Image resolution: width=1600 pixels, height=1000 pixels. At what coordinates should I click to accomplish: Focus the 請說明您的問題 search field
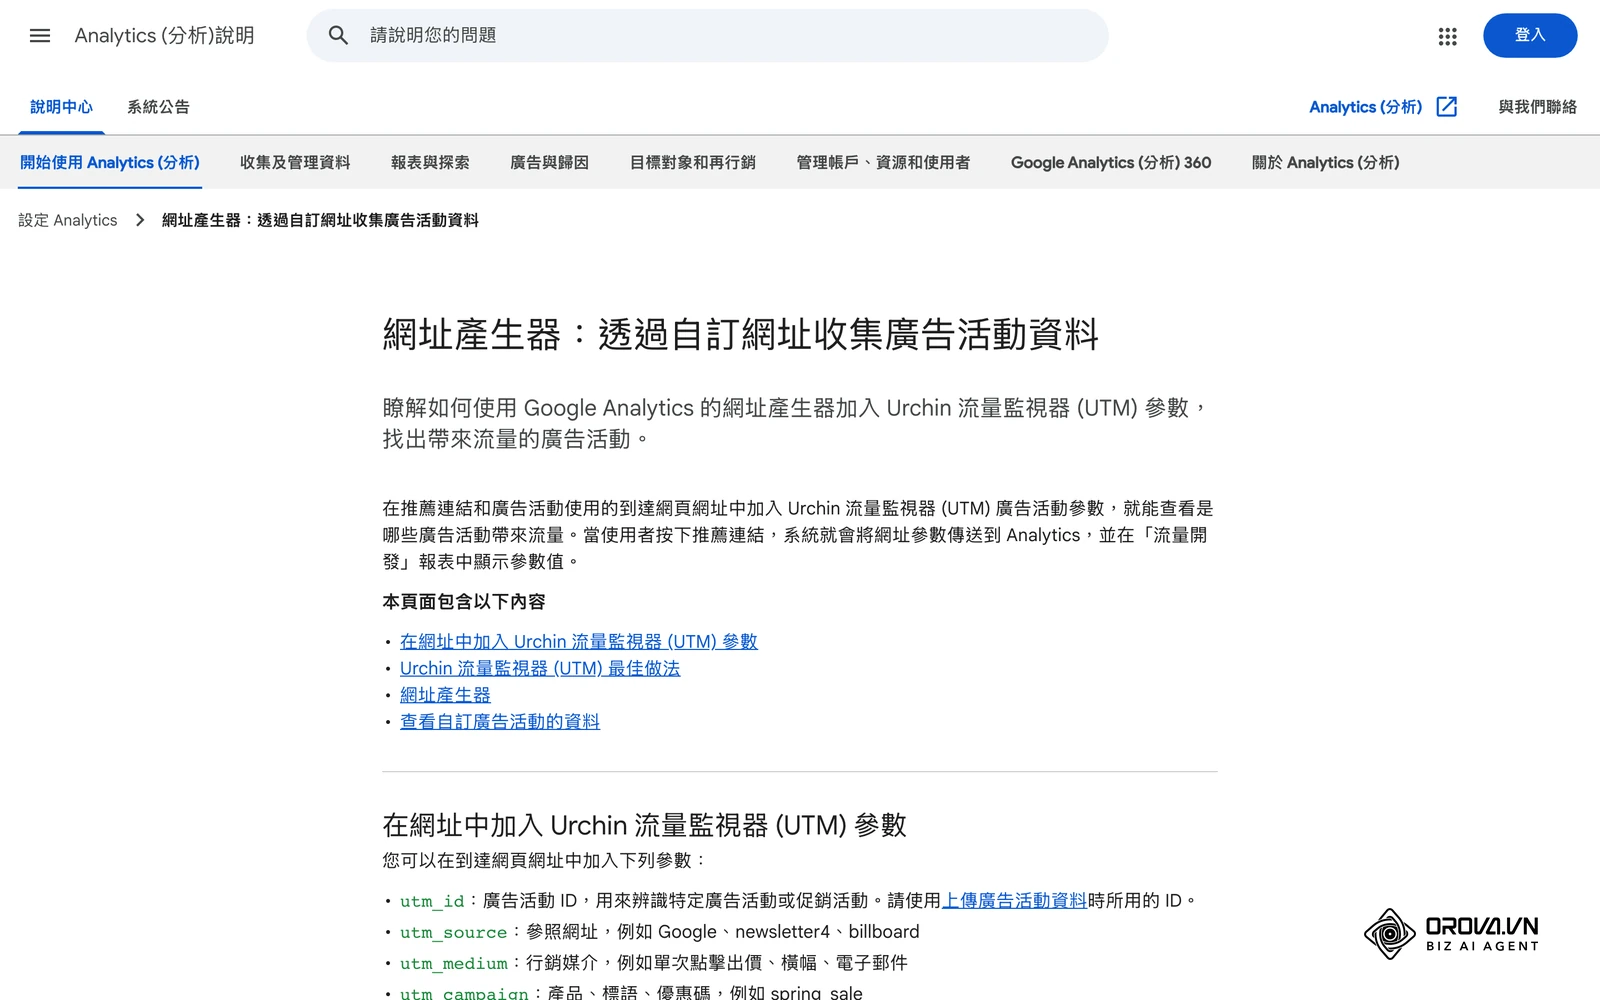pos(707,36)
